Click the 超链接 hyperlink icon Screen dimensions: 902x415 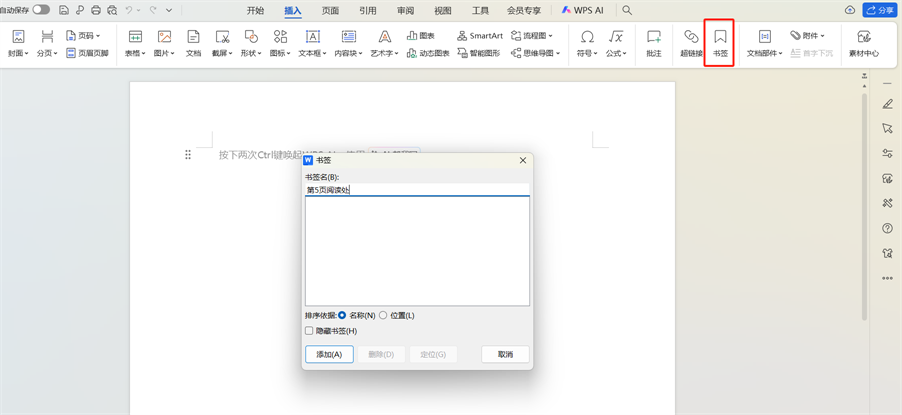[691, 42]
